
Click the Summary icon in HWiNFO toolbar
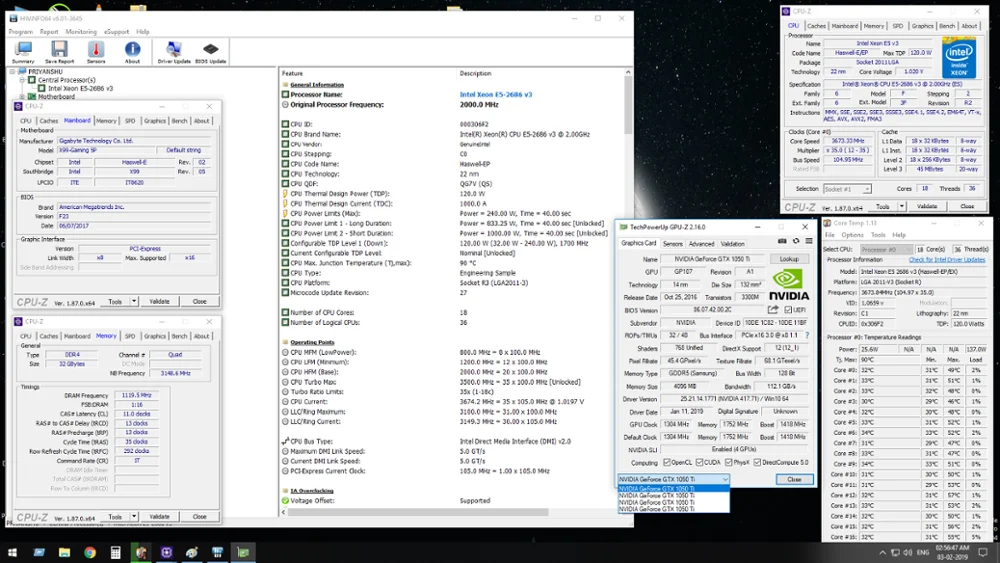click(23, 51)
